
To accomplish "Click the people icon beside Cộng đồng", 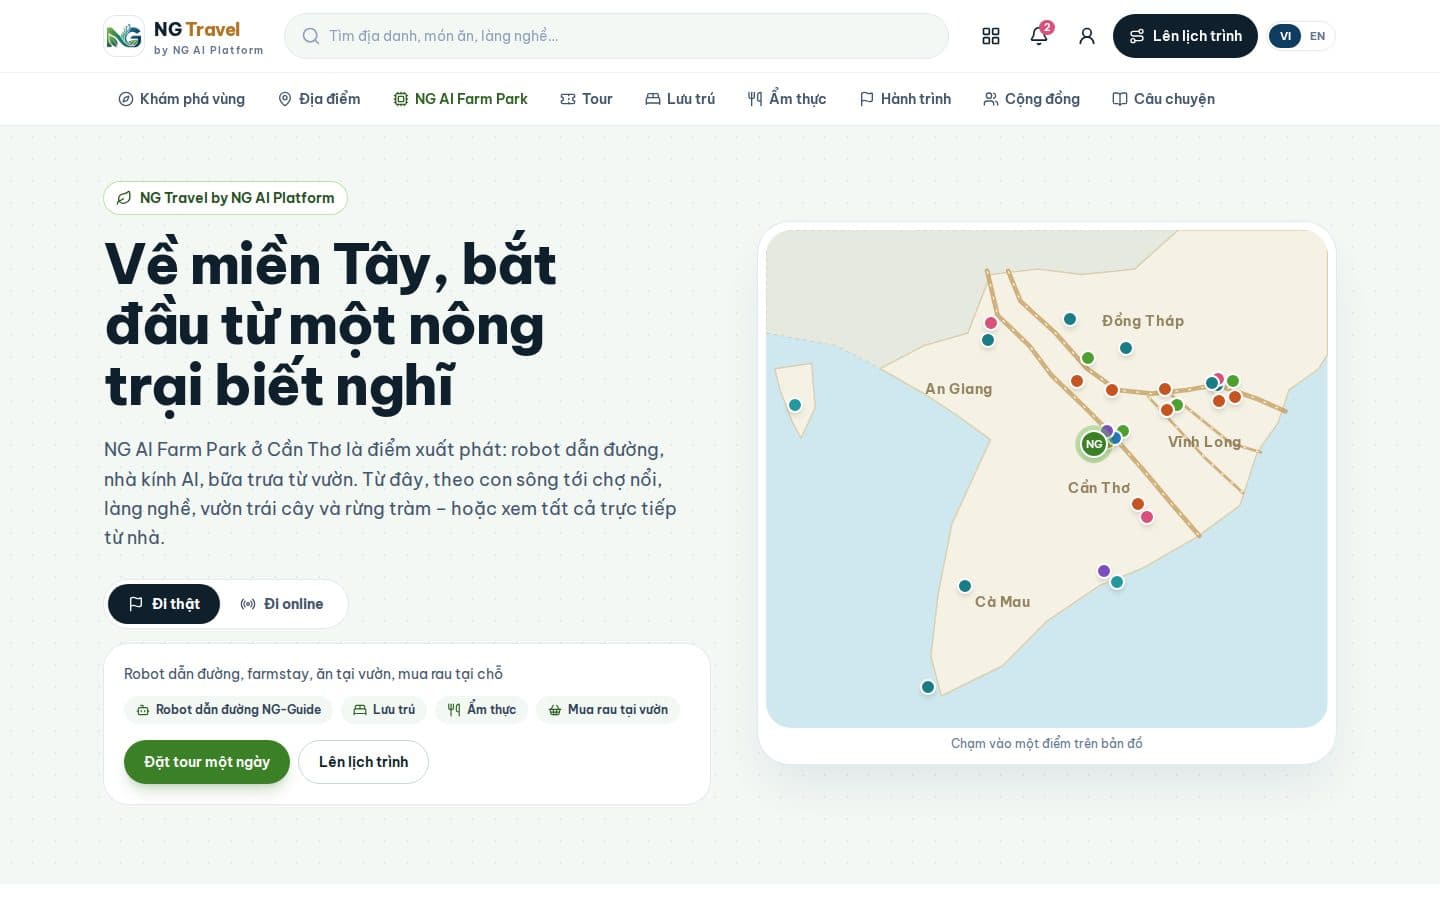I will click(991, 99).
